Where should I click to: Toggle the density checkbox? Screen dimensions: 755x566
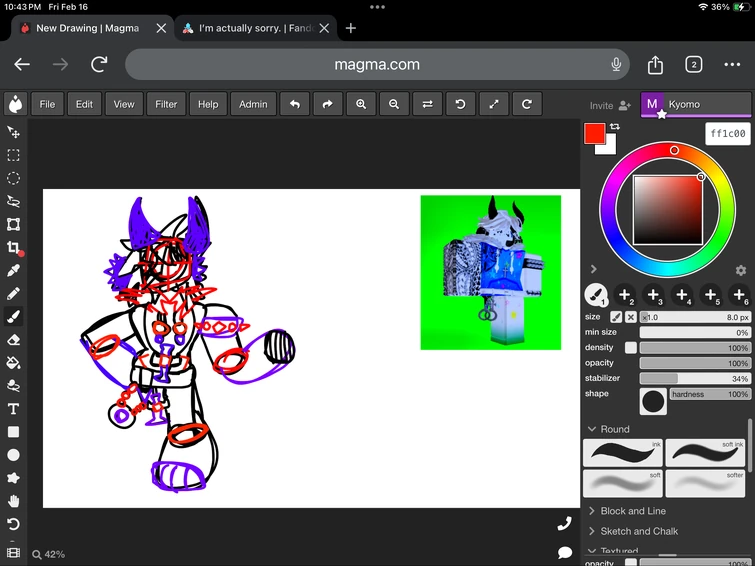[631, 348]
